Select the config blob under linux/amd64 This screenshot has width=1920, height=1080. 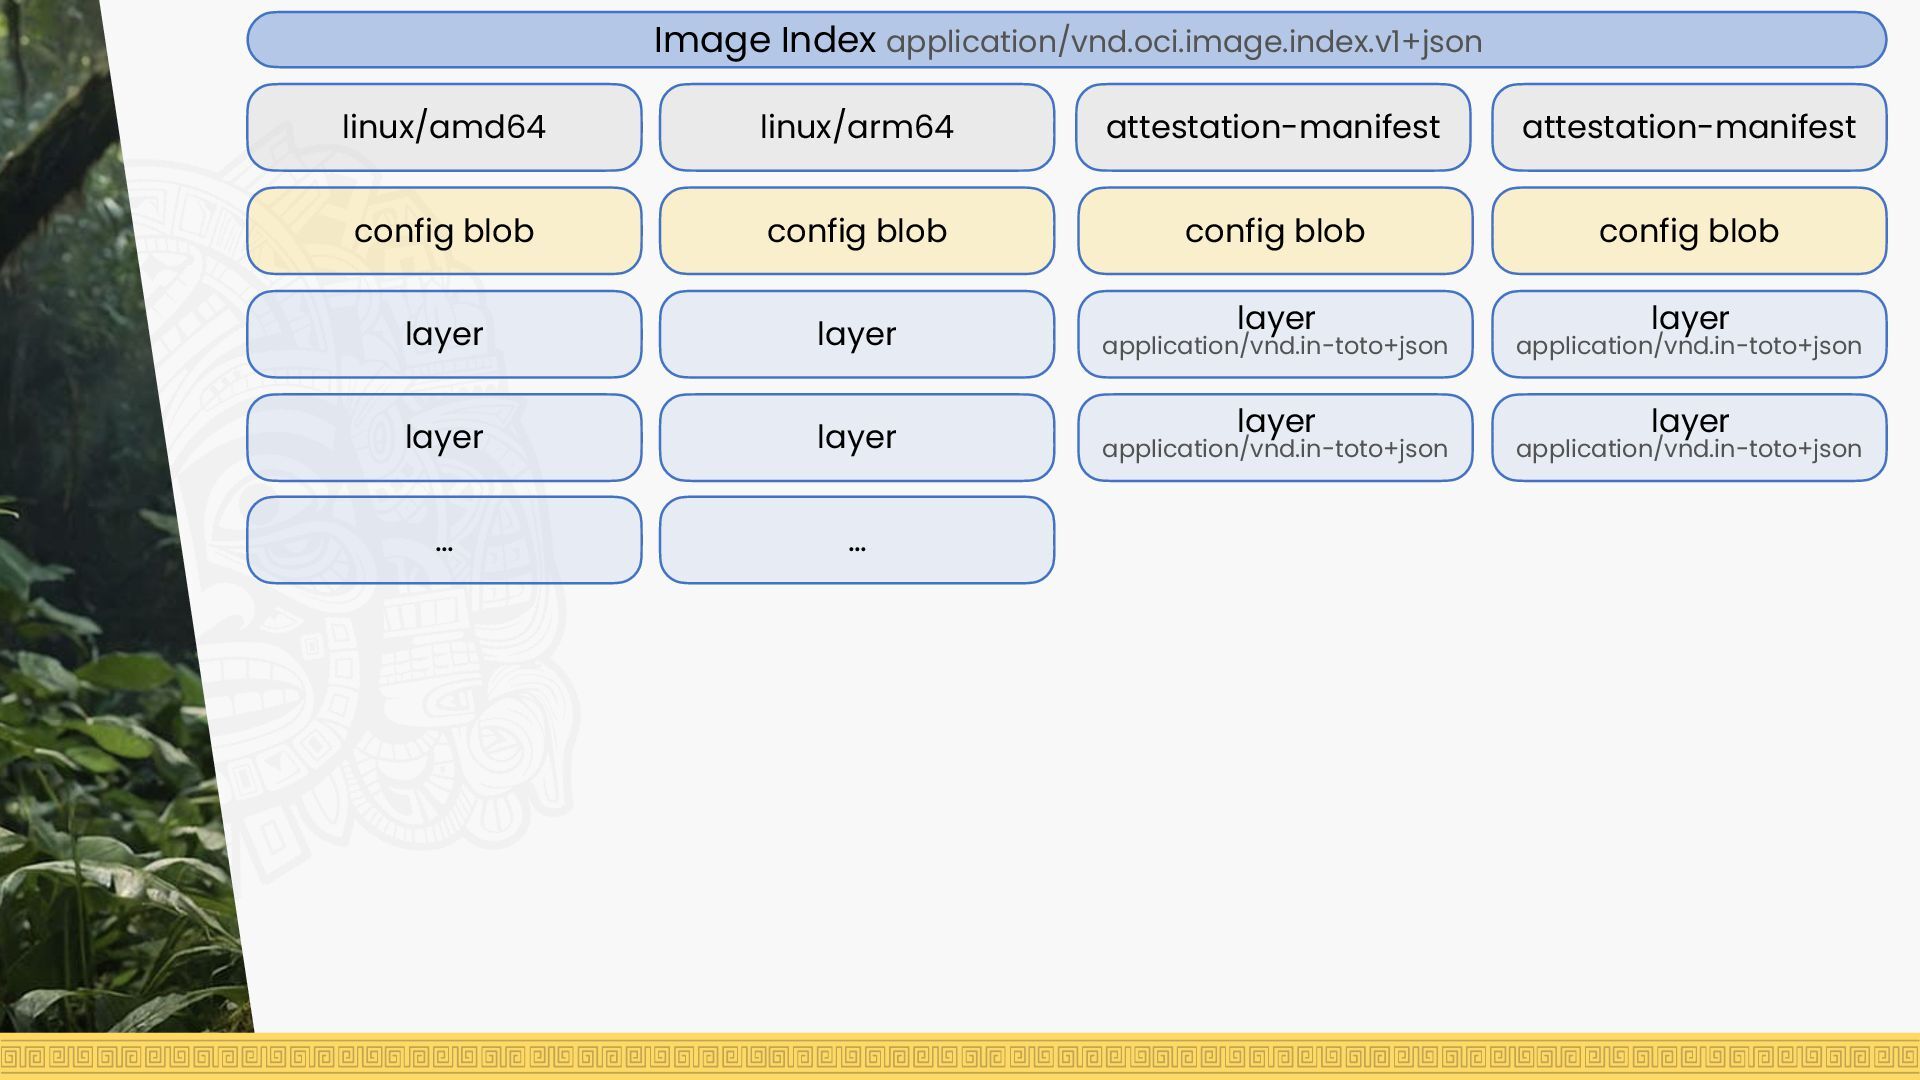444,231
